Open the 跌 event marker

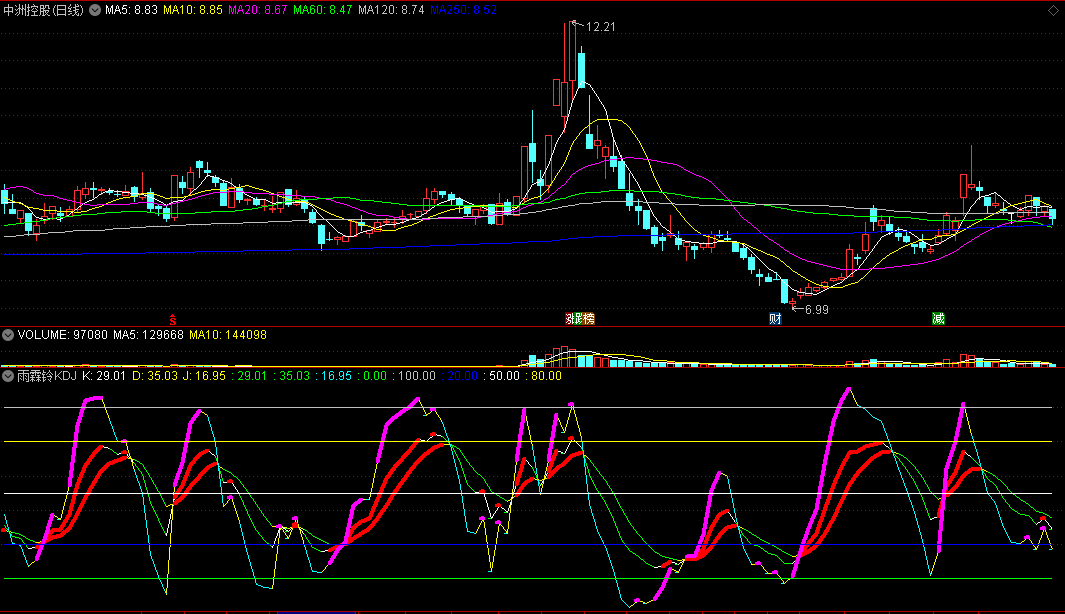tap(578, 319)
